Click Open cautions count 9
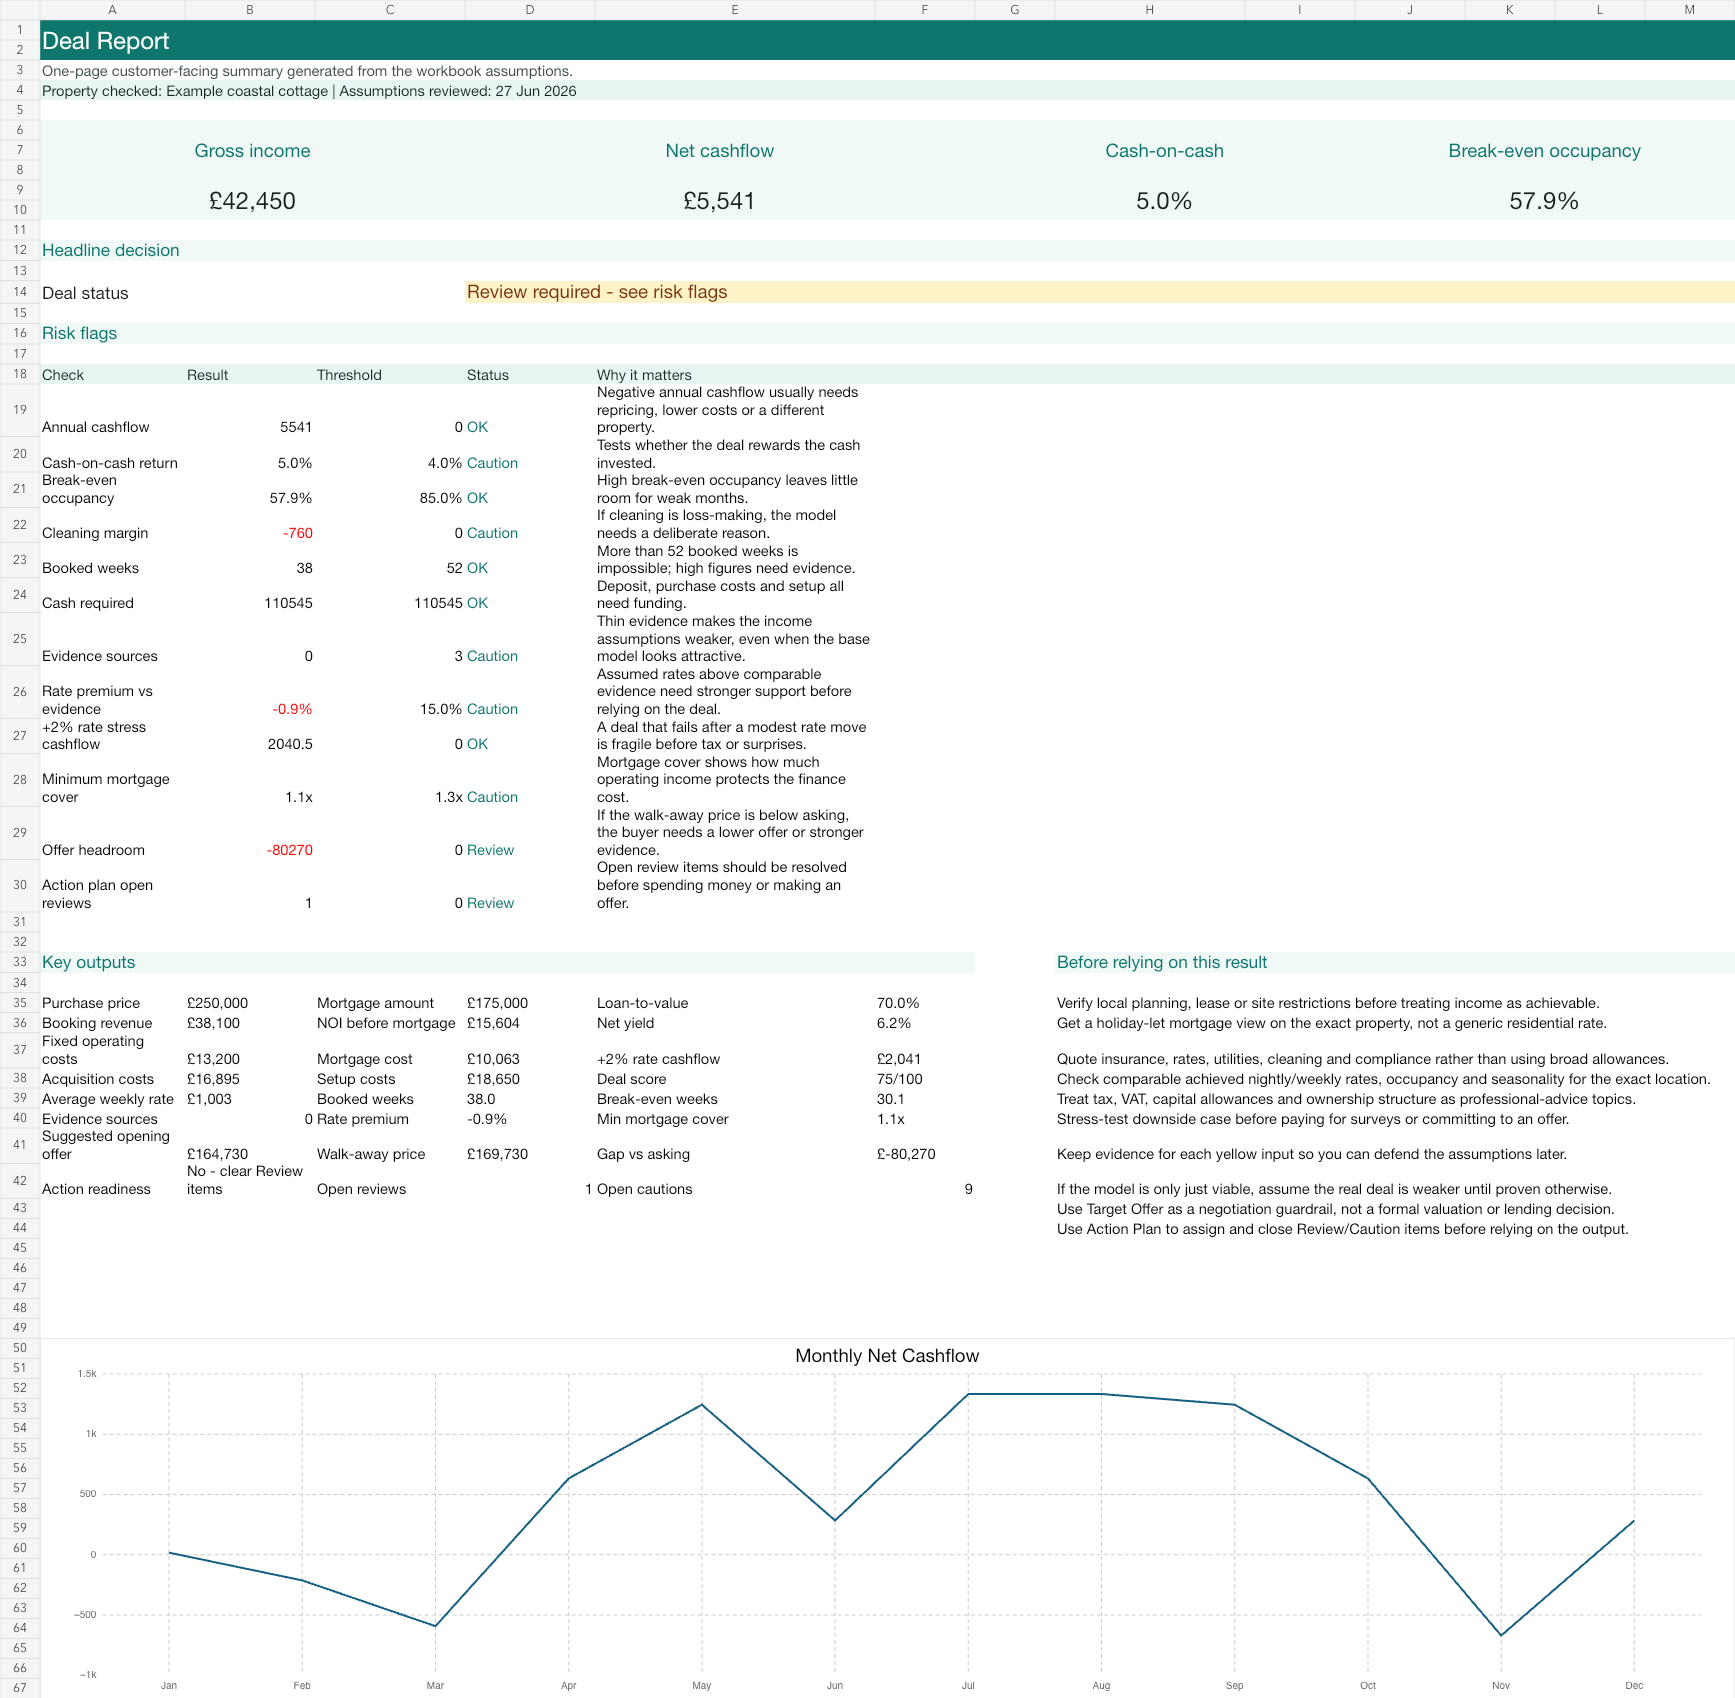This screenshot has width=1735, height=1698. [x=968, y=1189]
